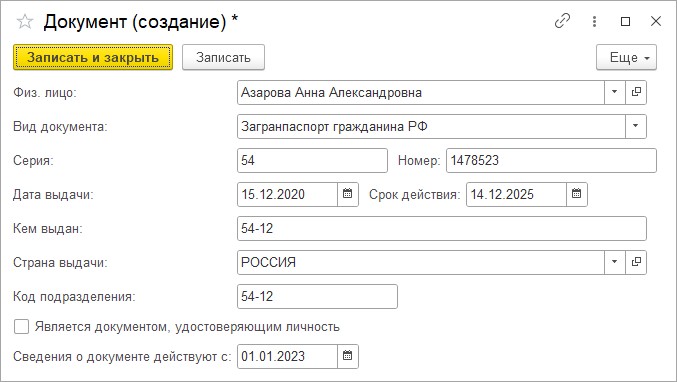Enable Является документом, удостоверяющим личность checkbox
The width and height of the screenshot is (677, 382).
tap(21, 327)
